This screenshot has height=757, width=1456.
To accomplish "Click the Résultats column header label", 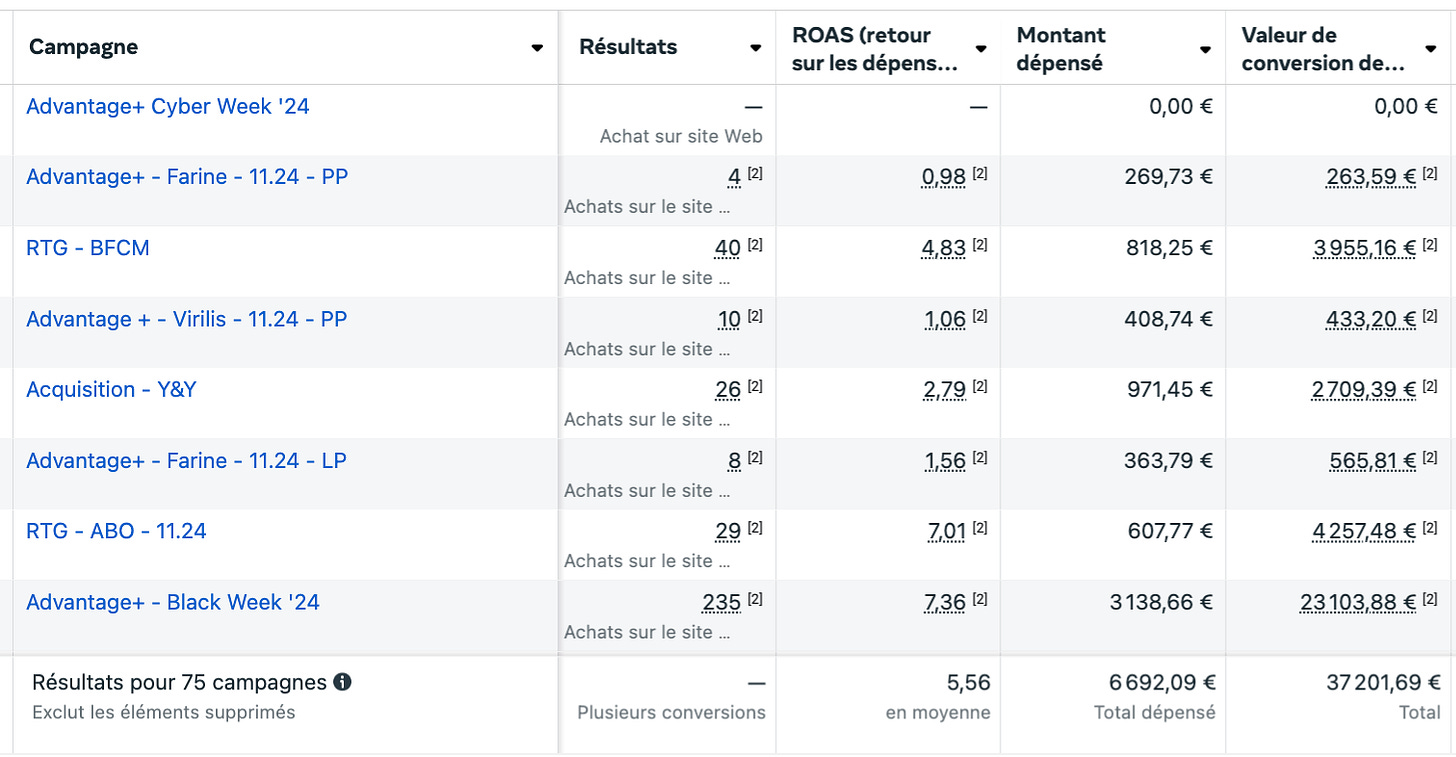I will tap(628, 47).
